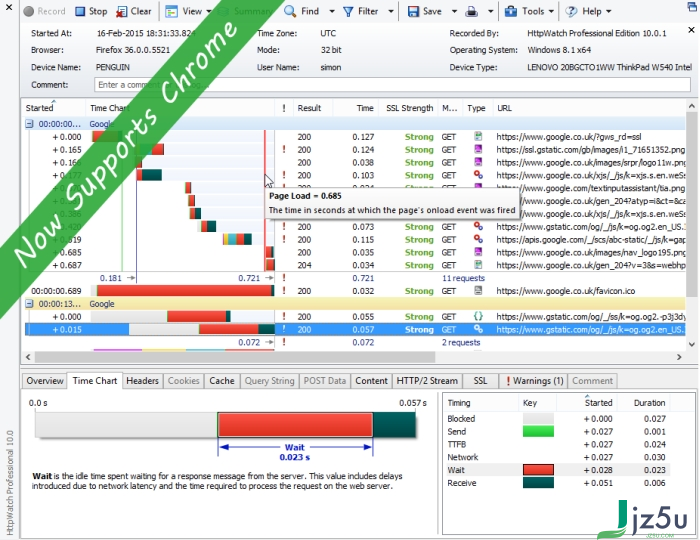700x540 pixels.
Task: Close the summary info panel
Action: (x=691, y=30)
